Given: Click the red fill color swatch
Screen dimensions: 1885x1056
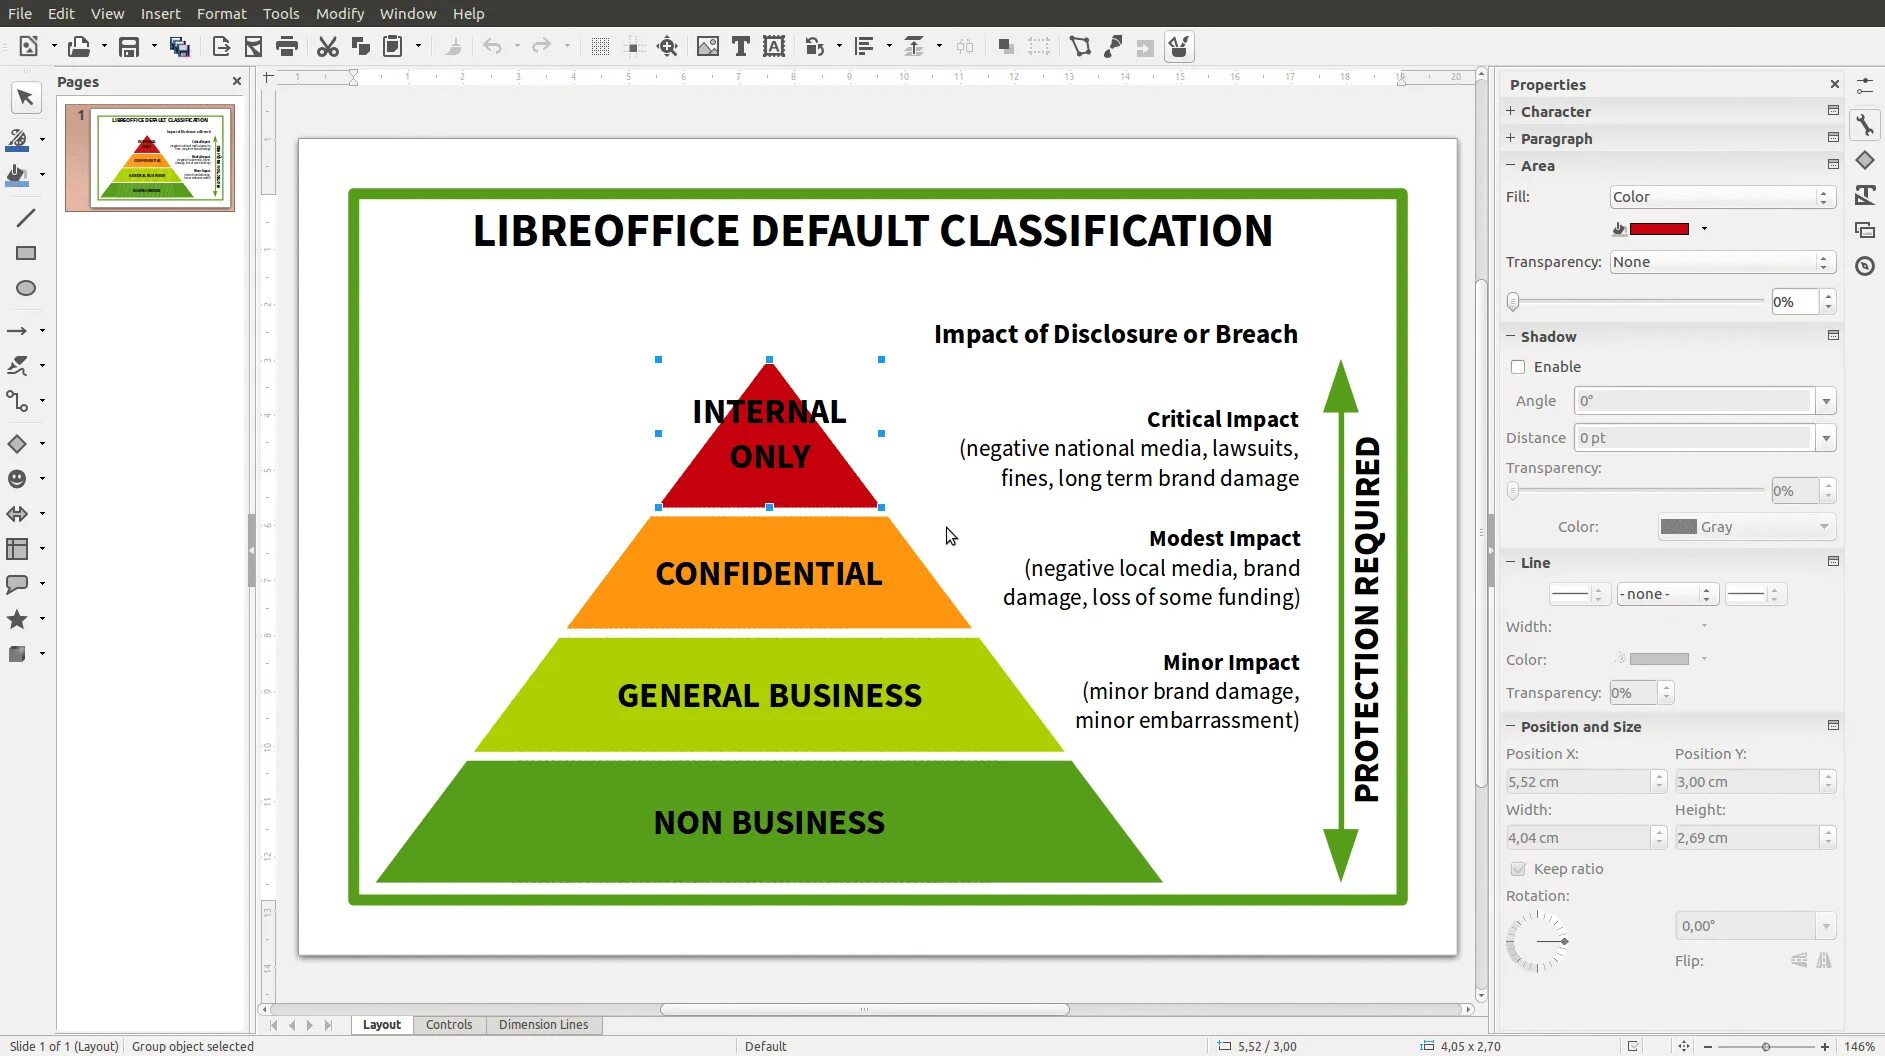Looking at the screenshot, I should (1660, 229).
